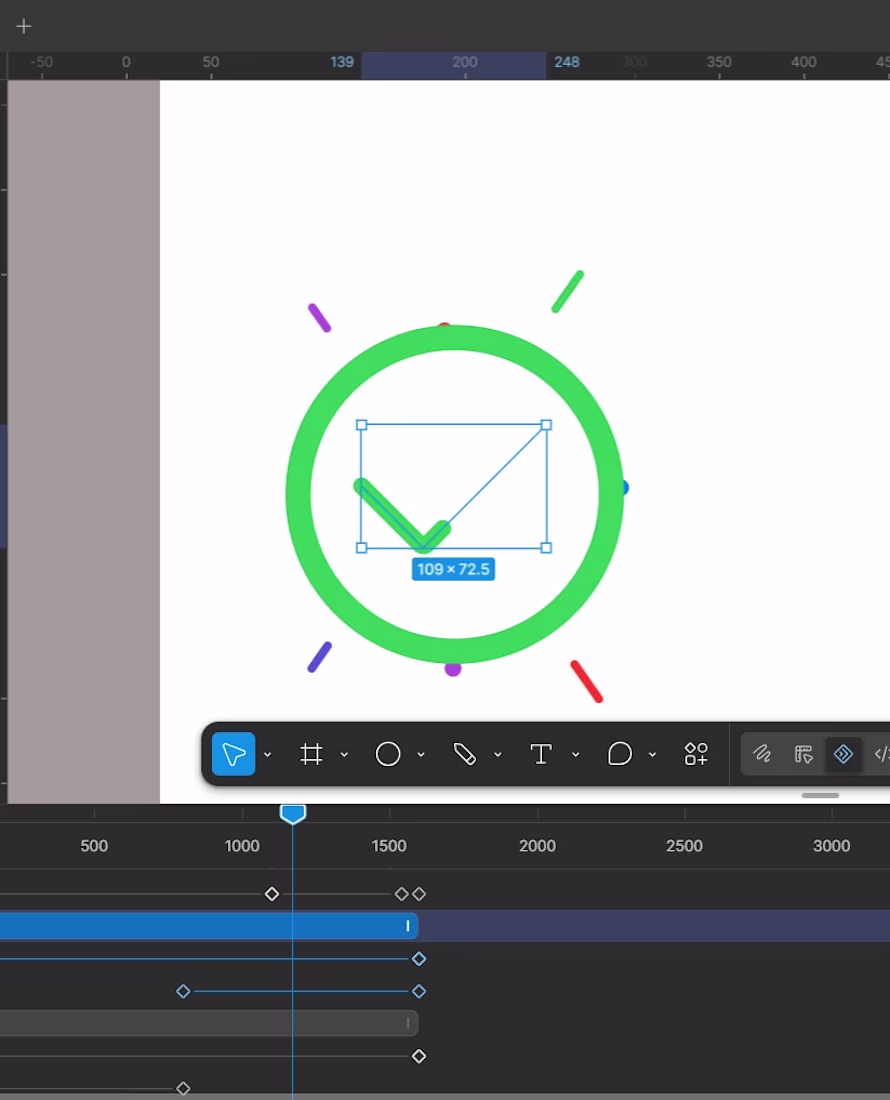Select the last keyframe on top track
This screenshot has width=890, height=1100.
point(419,894)
